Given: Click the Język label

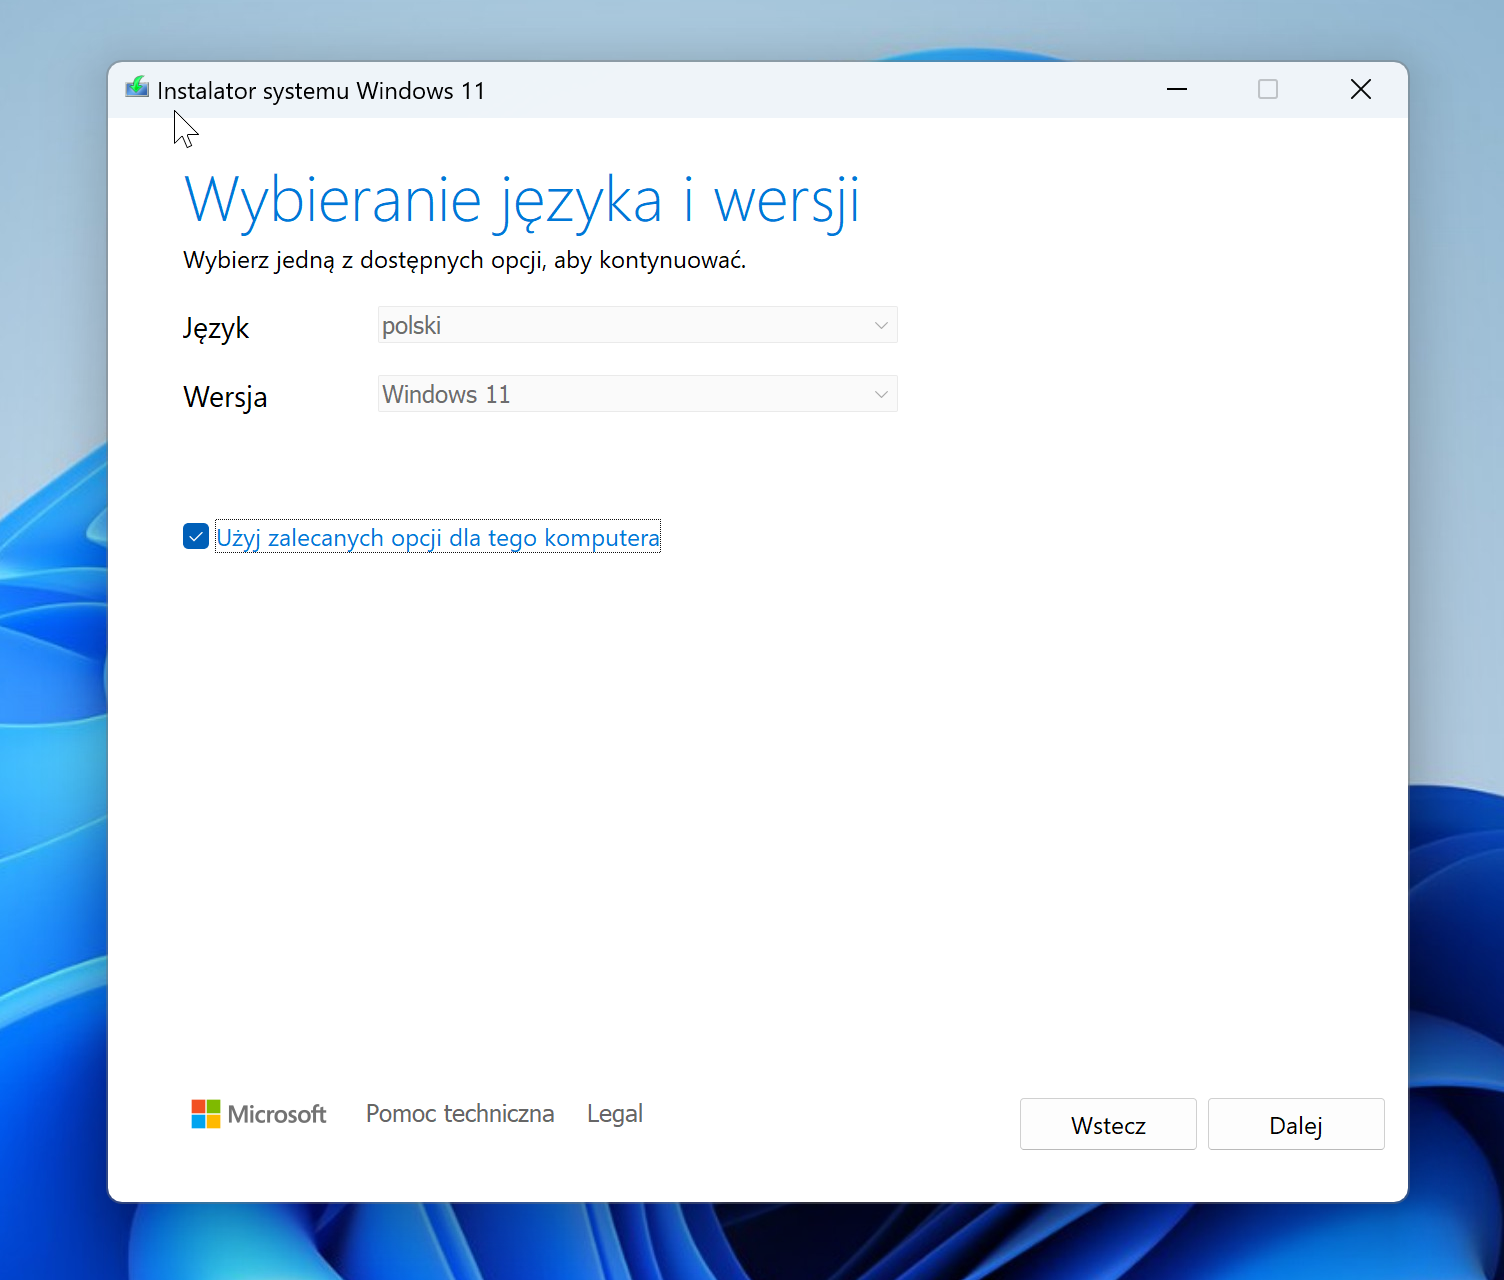Looking at the screenshot, I should (x=216, y=328).
